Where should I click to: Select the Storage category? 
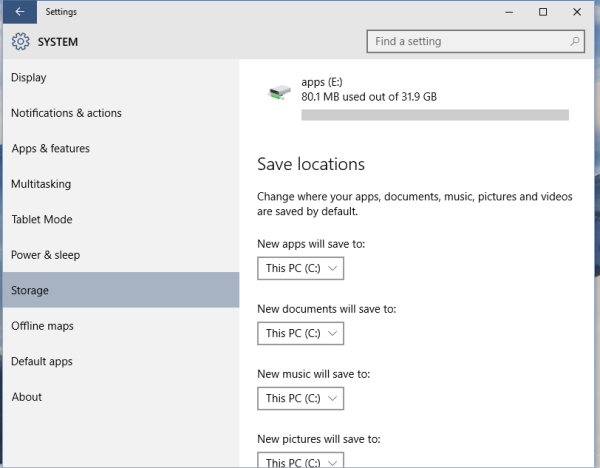(x=121, y=290)
